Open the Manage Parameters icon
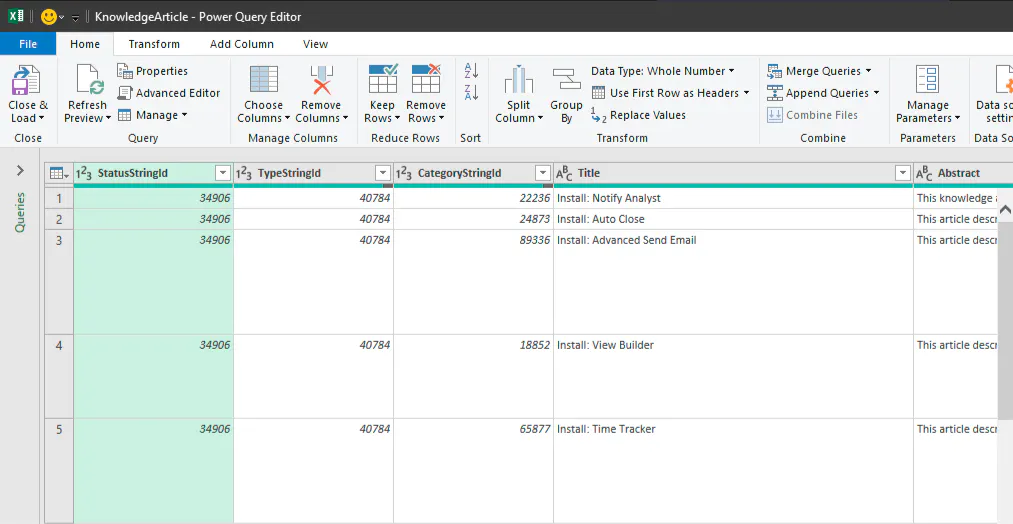The width and height of the screenshot is (1013, 524). [927, 82]
